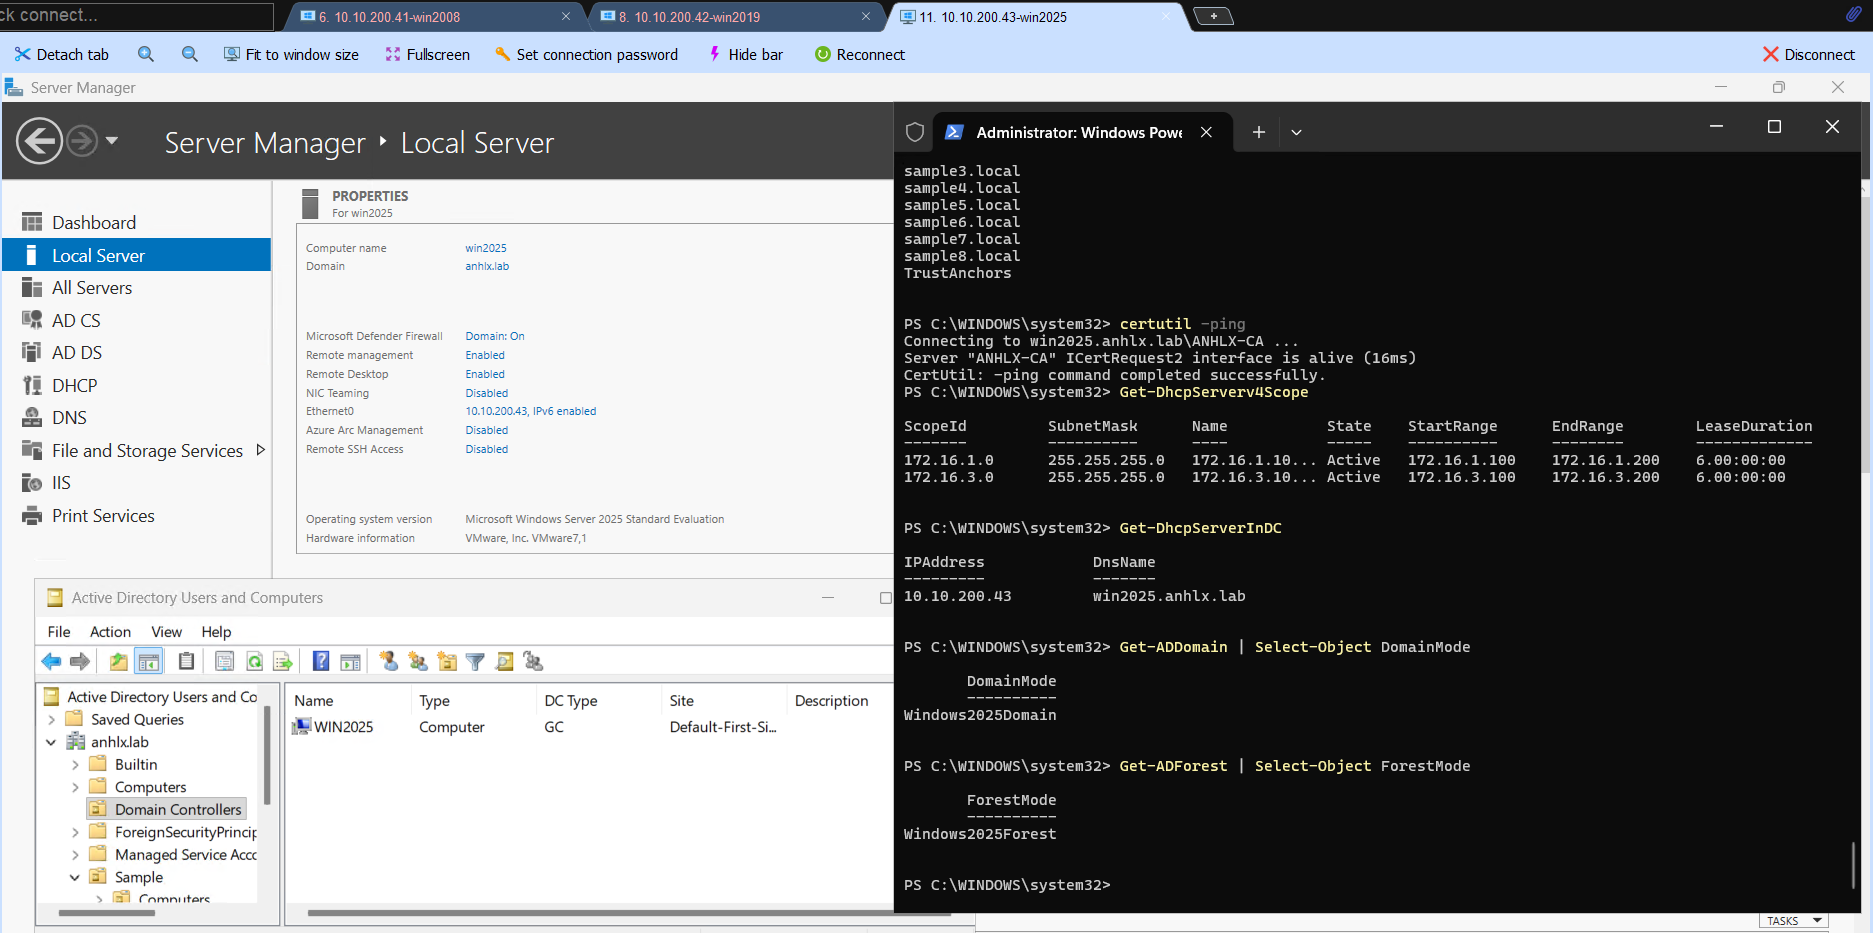Click Hide bar button
Screen dimensions: 1873x933
click(745, 54)
